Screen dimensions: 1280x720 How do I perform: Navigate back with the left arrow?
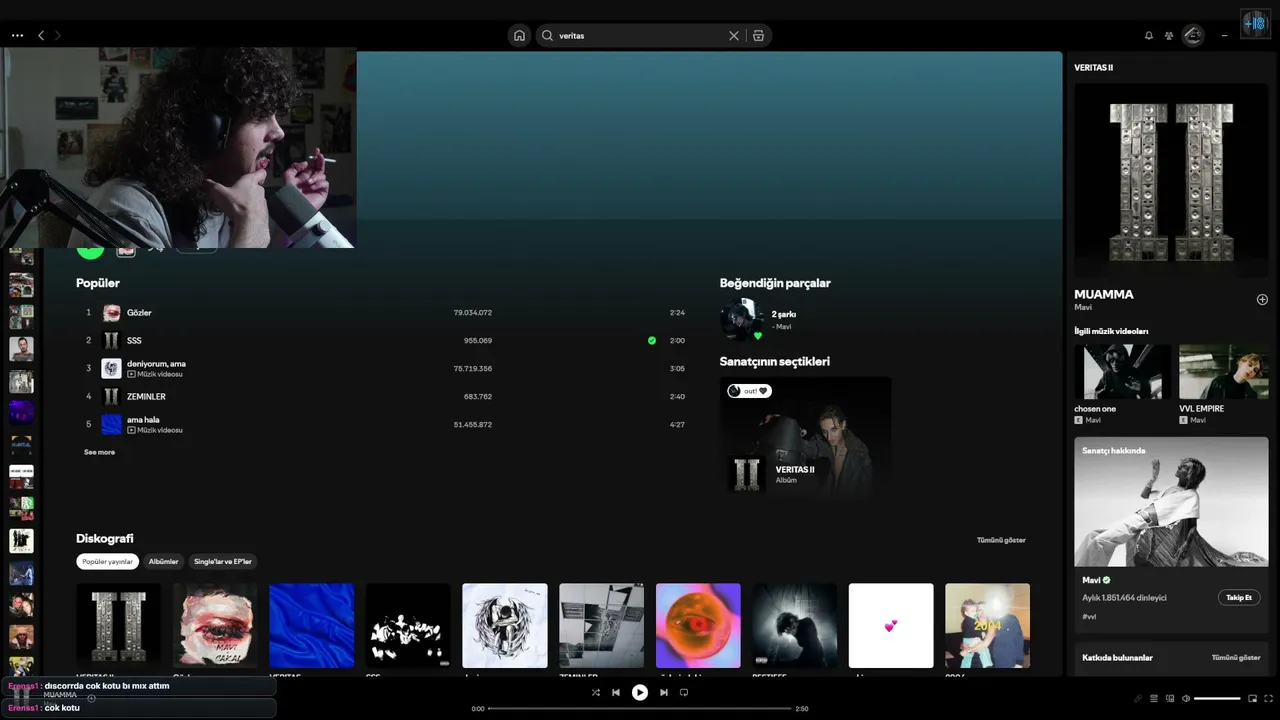click(x=41, y=35)
